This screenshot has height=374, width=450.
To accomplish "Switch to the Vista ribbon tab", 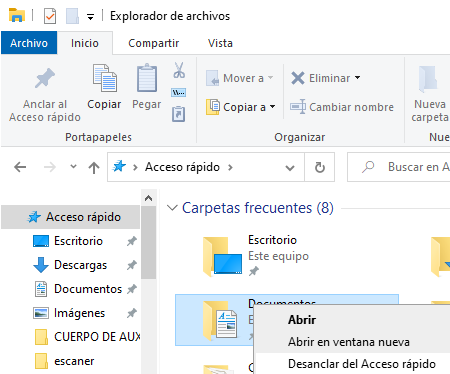I will [220, 43].
